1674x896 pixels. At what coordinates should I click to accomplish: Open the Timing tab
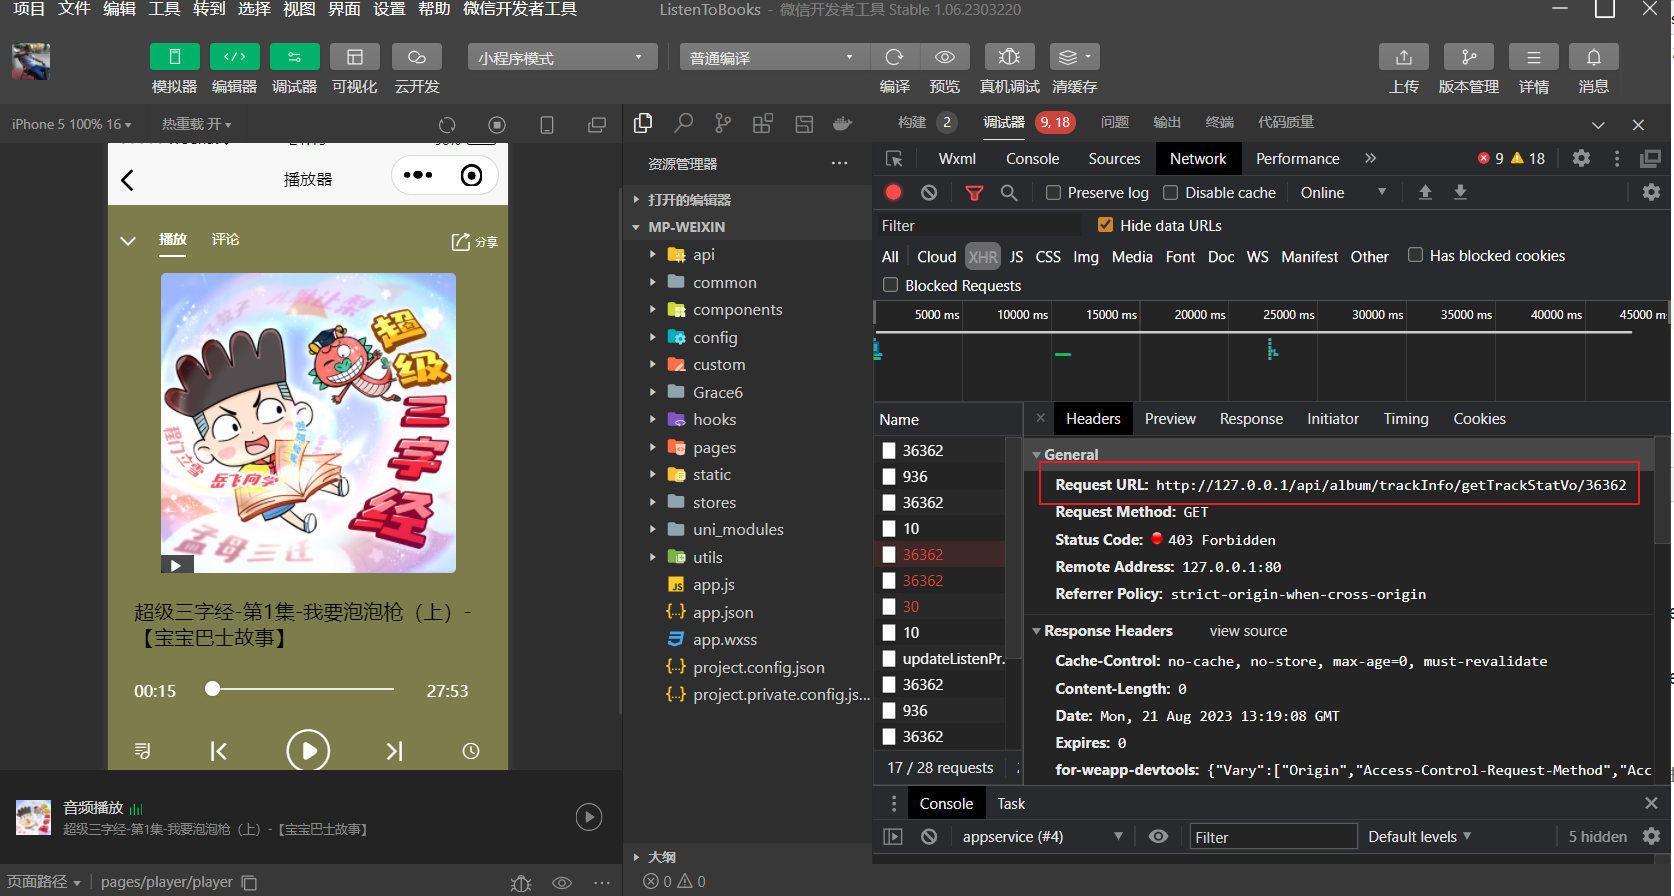(1406, 419)
